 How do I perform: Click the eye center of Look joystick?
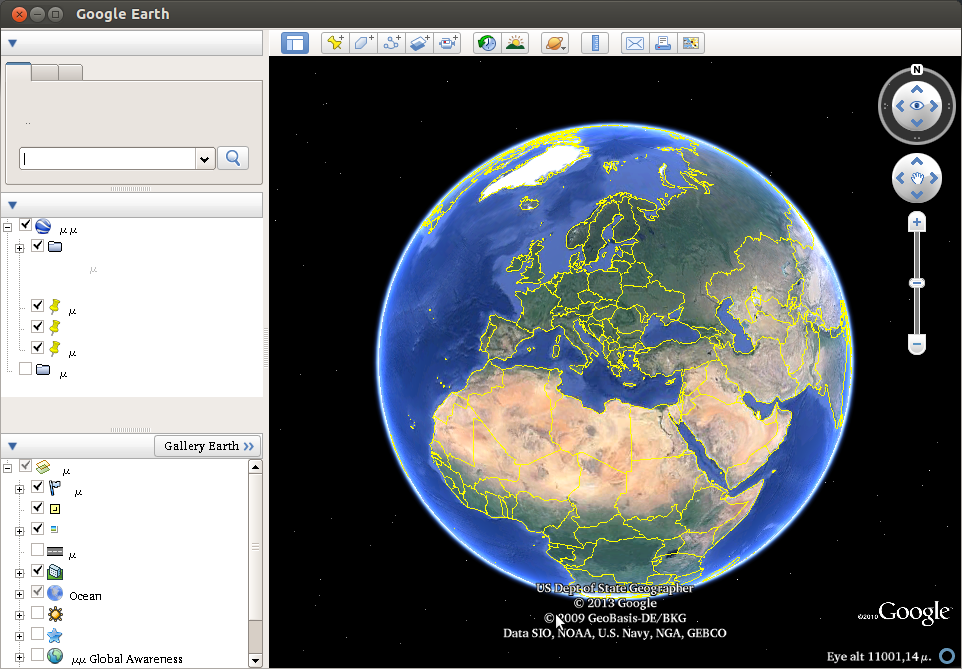click(917, 106)
